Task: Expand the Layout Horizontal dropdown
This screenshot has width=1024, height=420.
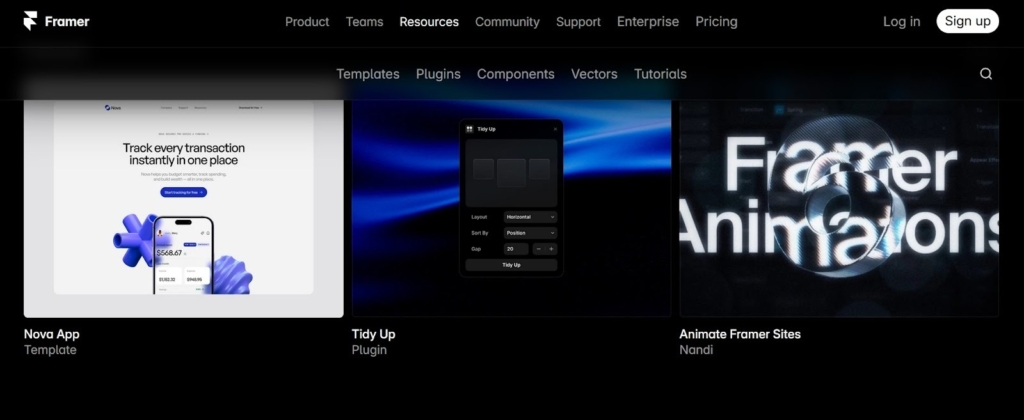Action: pyautogui.click(x=530, y=216)
